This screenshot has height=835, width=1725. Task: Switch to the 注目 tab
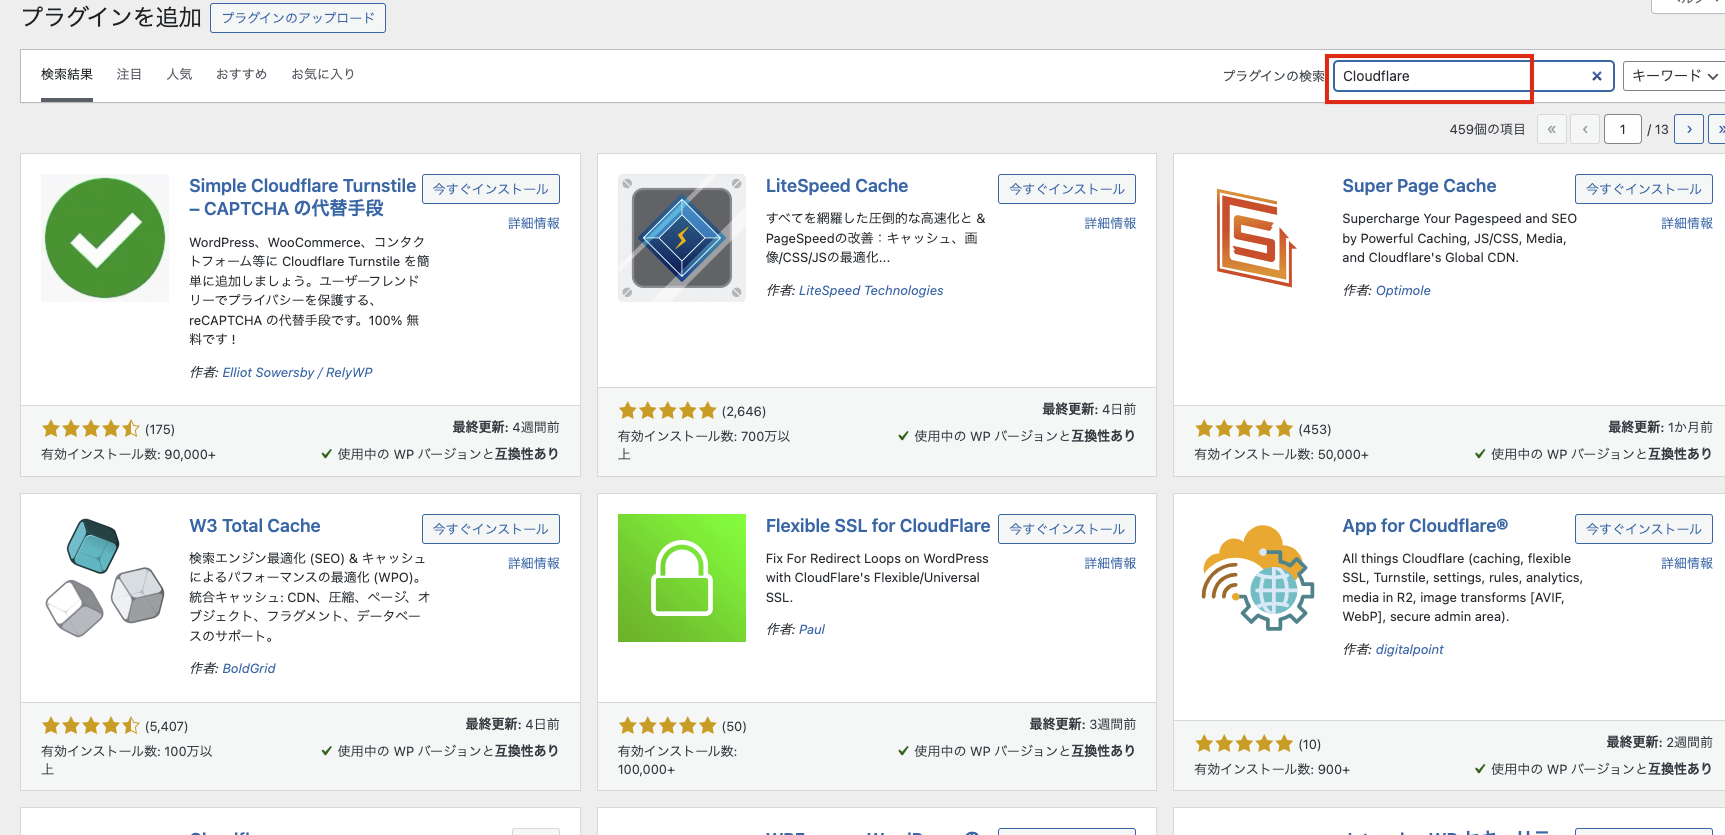click(x=129, y=75)
